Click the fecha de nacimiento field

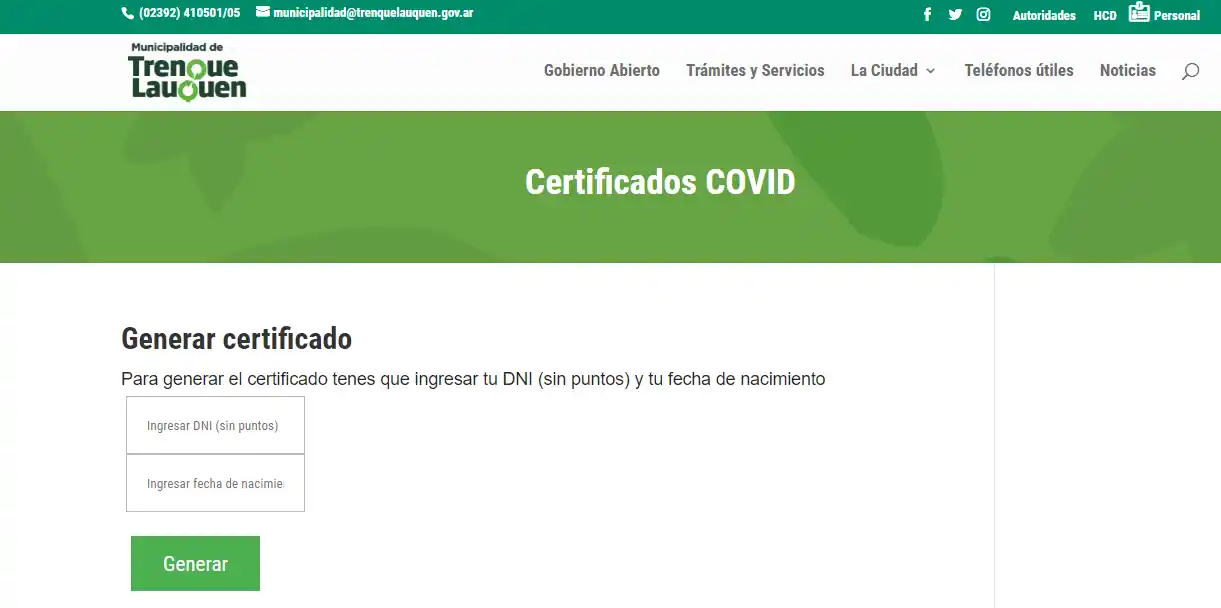coord(214,482)
